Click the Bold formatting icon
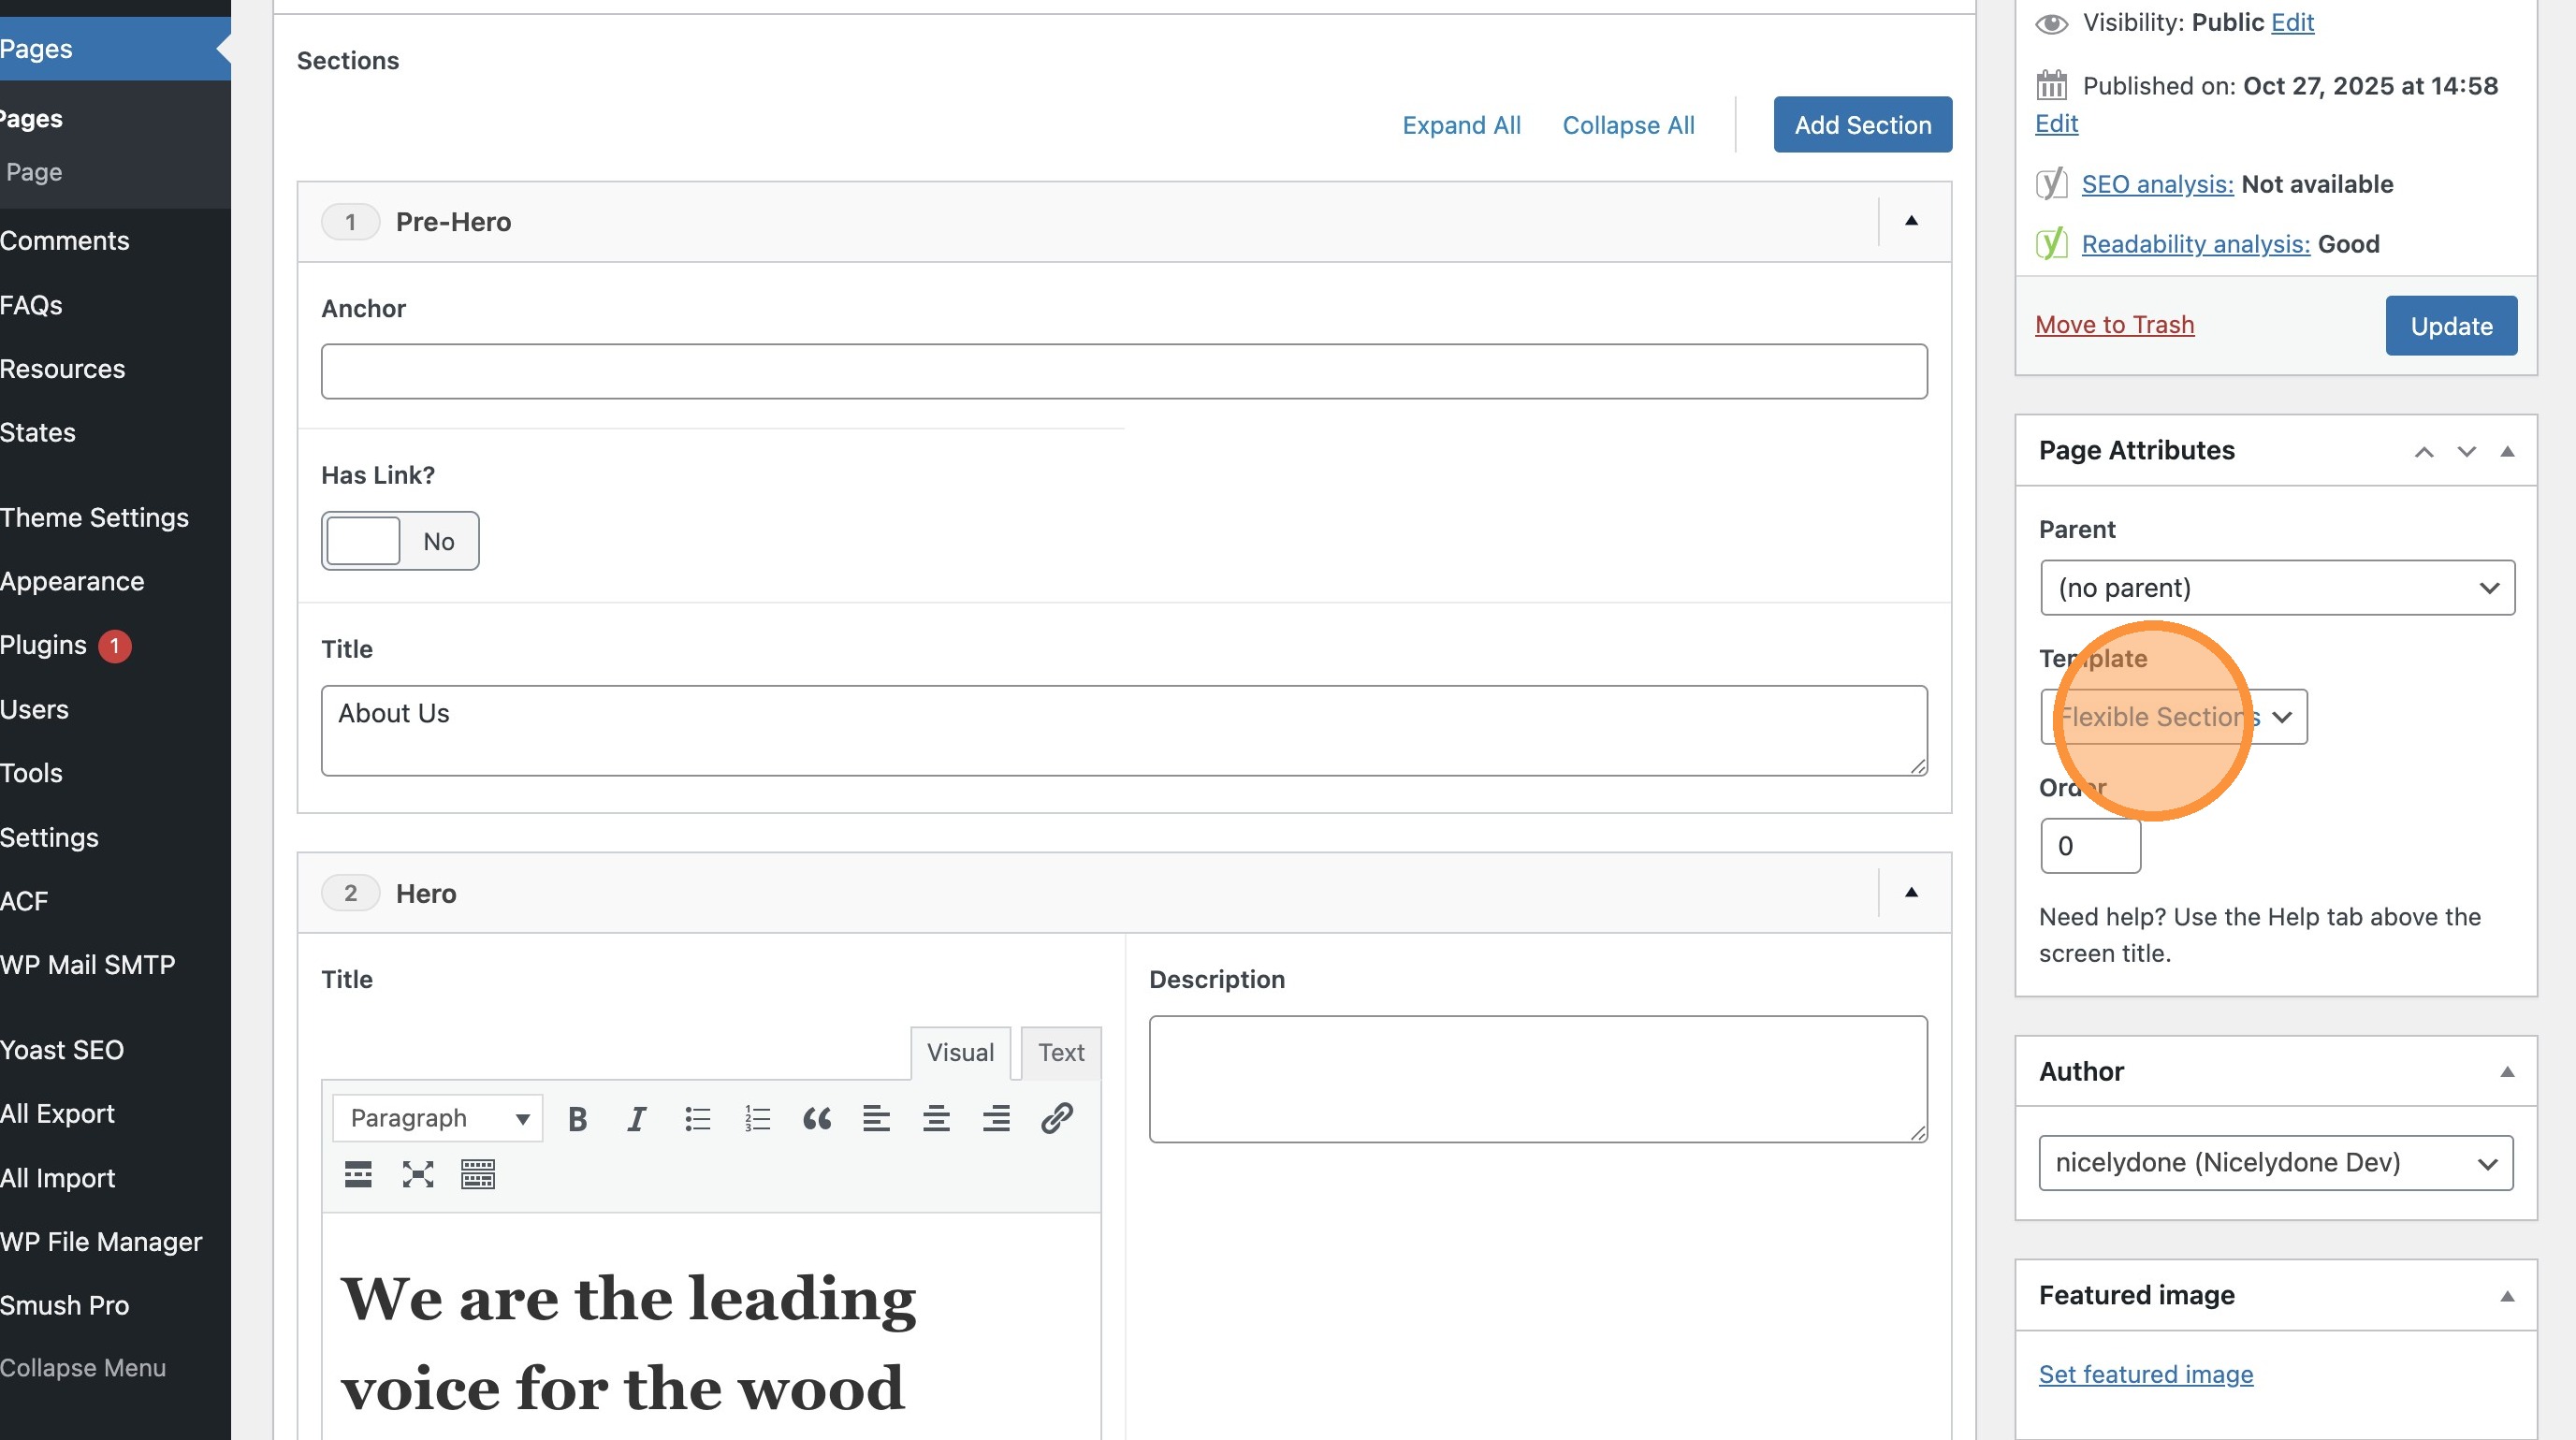 point(577,1118)
